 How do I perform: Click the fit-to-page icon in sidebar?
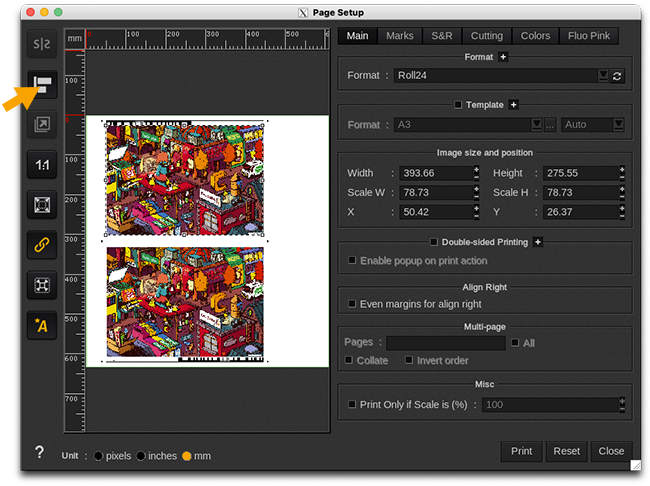point(42,205)
